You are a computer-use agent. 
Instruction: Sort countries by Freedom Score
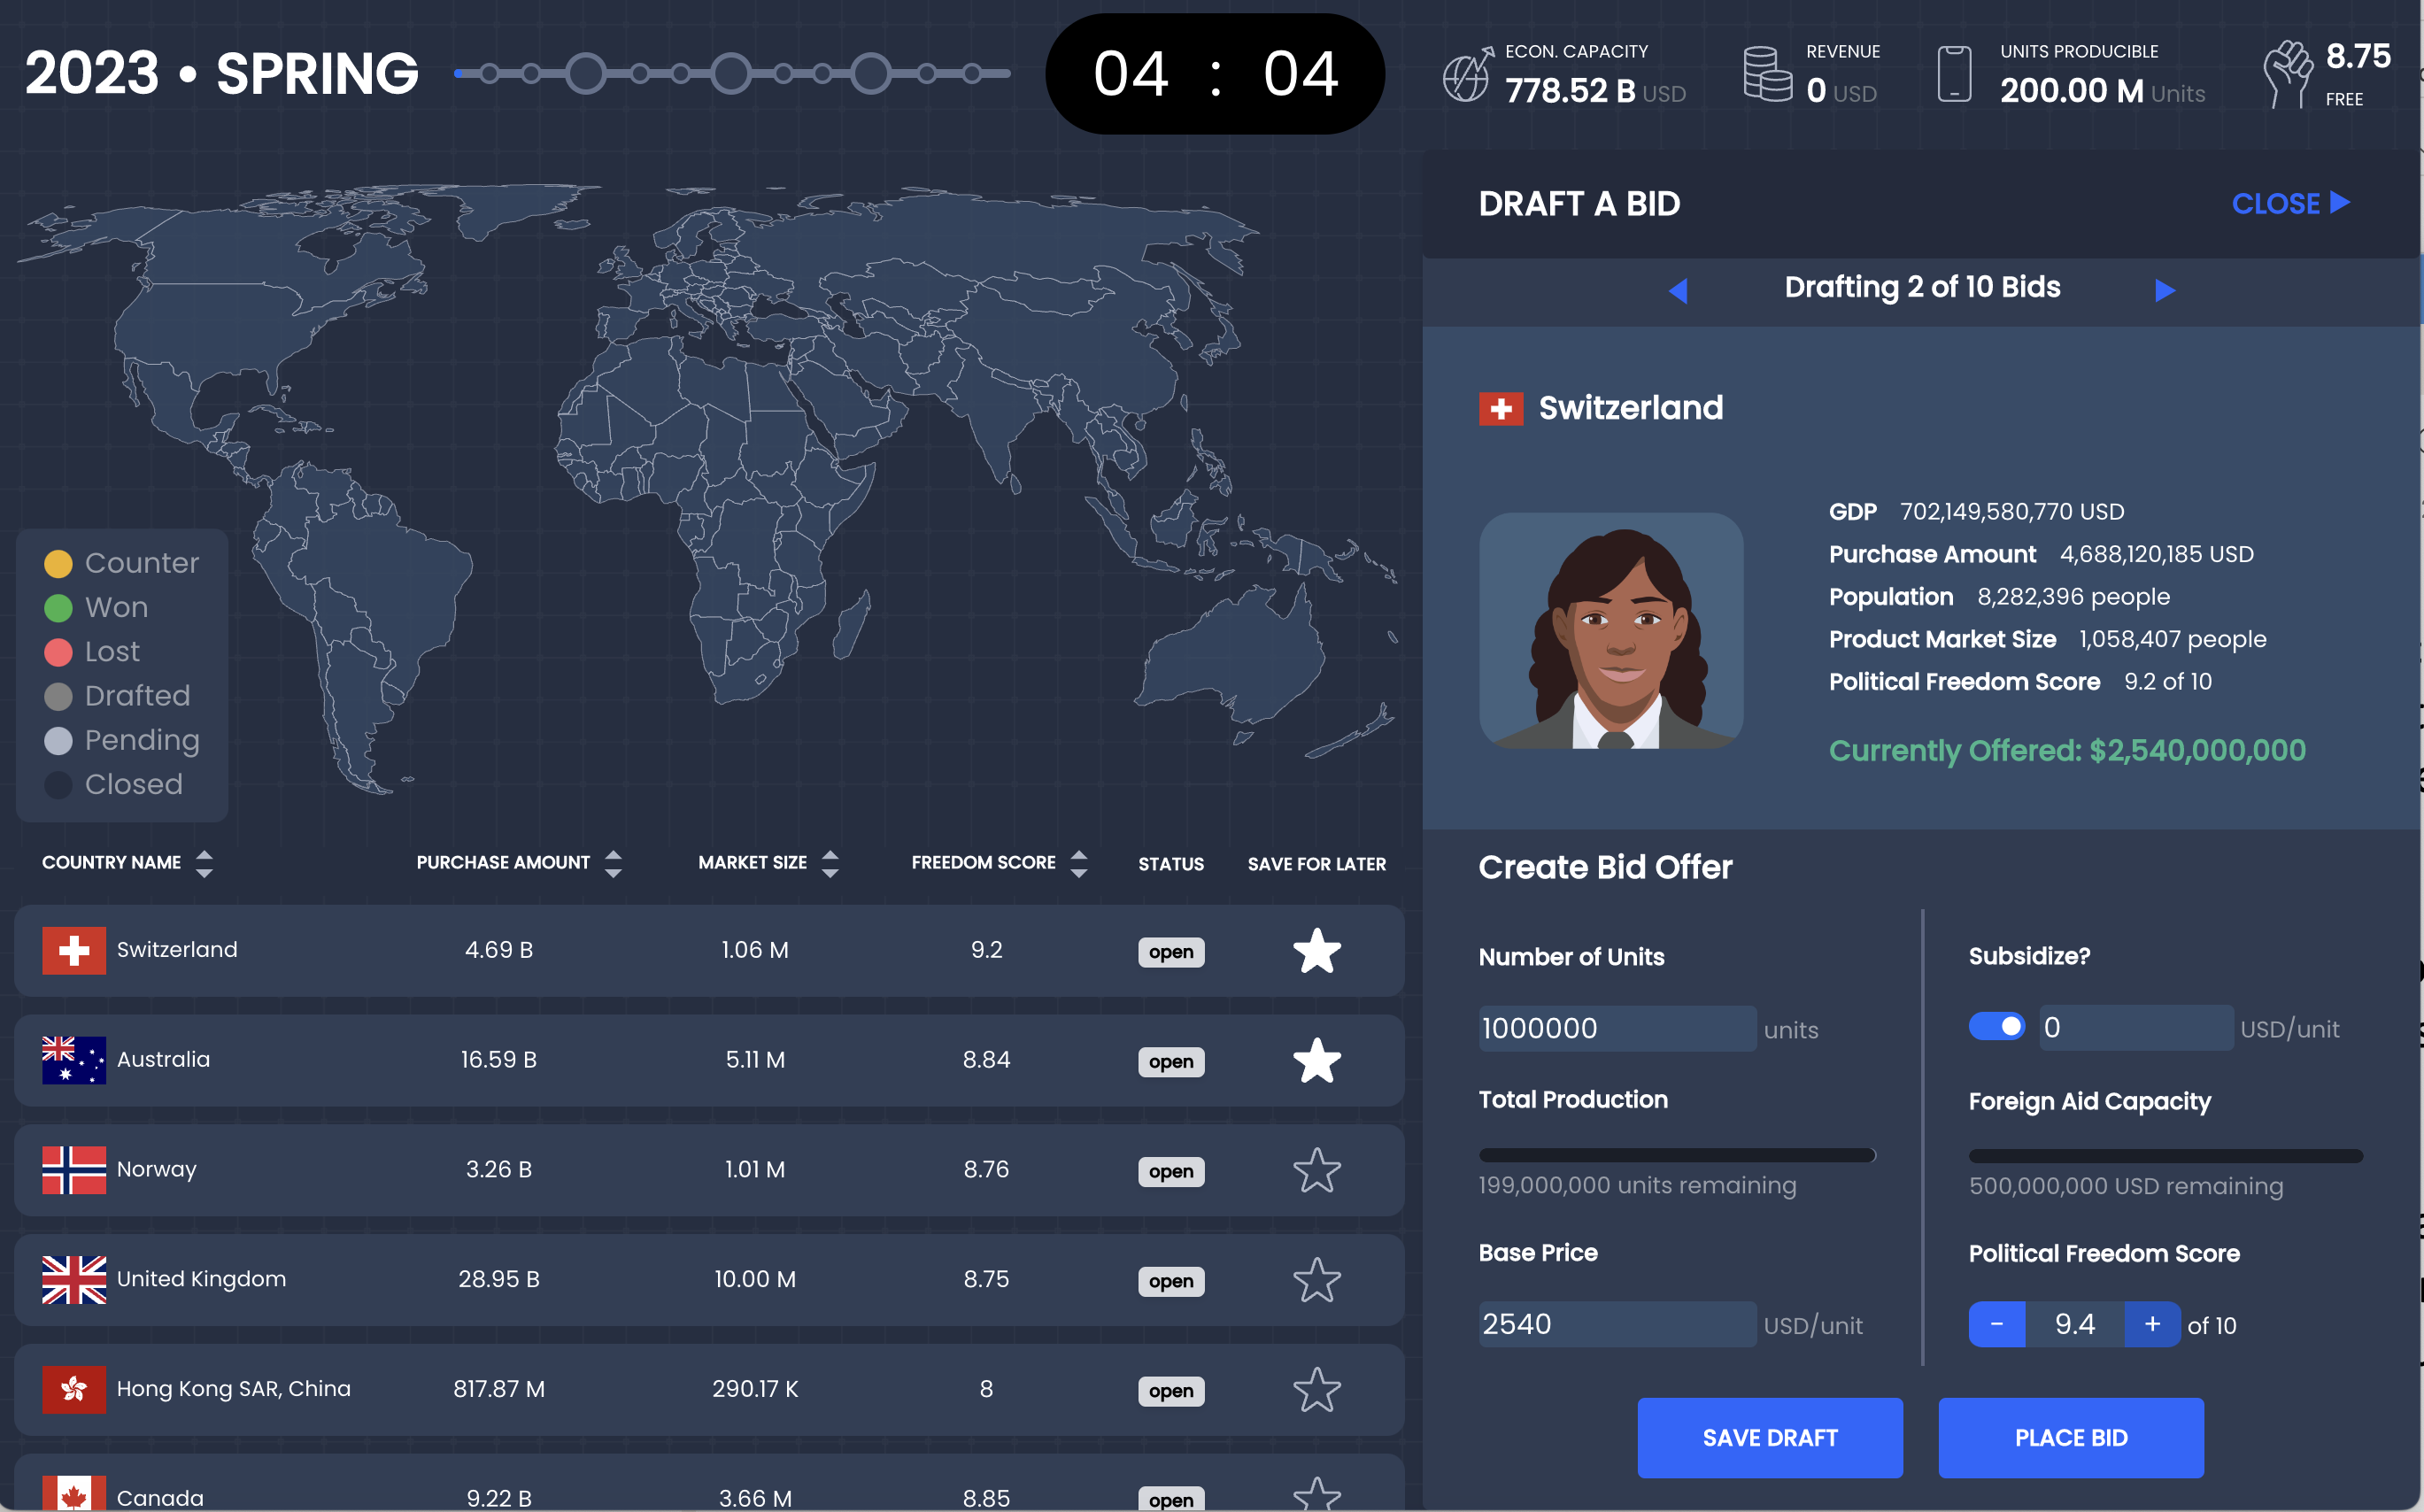pyautogui.click(x=1078, y=862)
